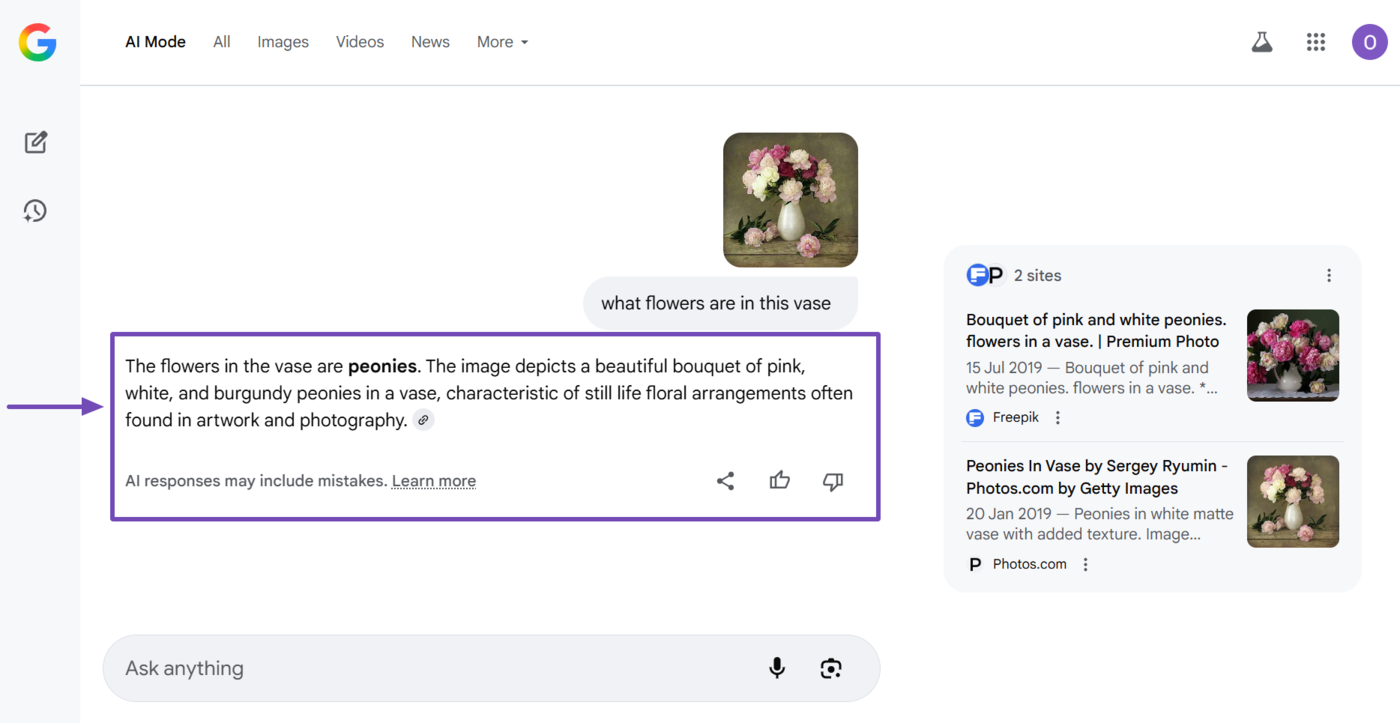Start a new search with the compose icon
Image resolution: width=1400 pixels, height=723 pixels.
click(36, 142)
